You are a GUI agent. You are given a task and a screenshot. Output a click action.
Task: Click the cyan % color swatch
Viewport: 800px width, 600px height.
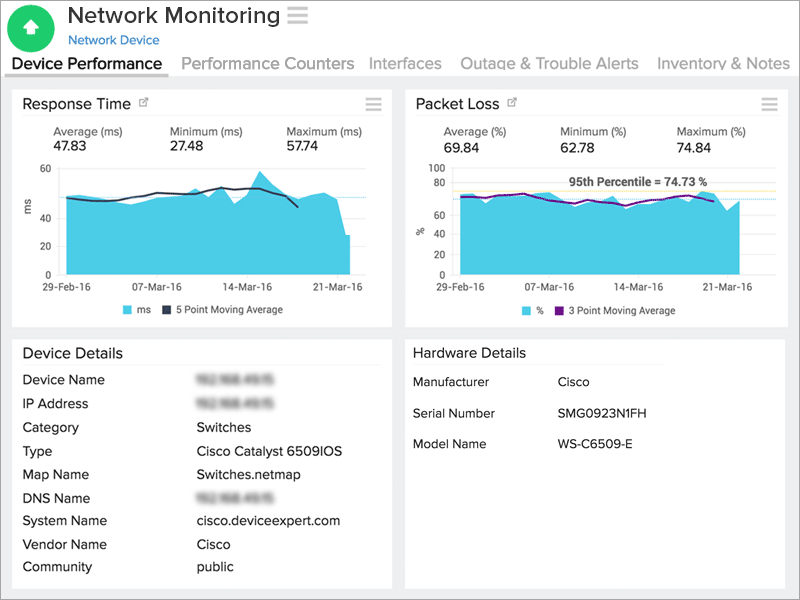(x=525, y=309)
